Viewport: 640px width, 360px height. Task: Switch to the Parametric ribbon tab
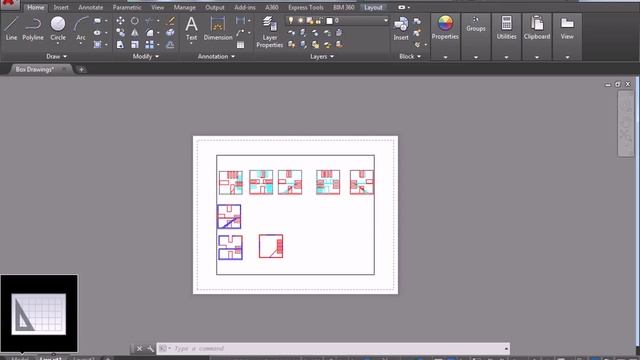point(127,7)
